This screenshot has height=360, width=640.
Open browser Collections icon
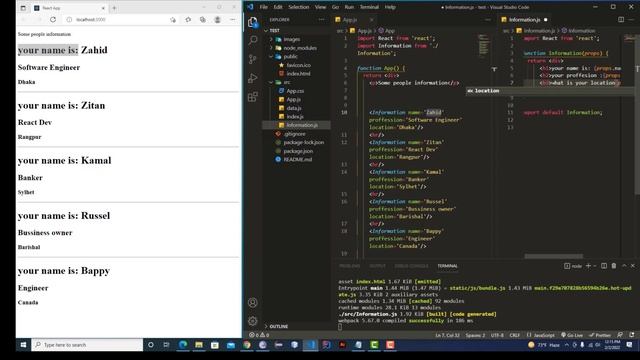202,19
